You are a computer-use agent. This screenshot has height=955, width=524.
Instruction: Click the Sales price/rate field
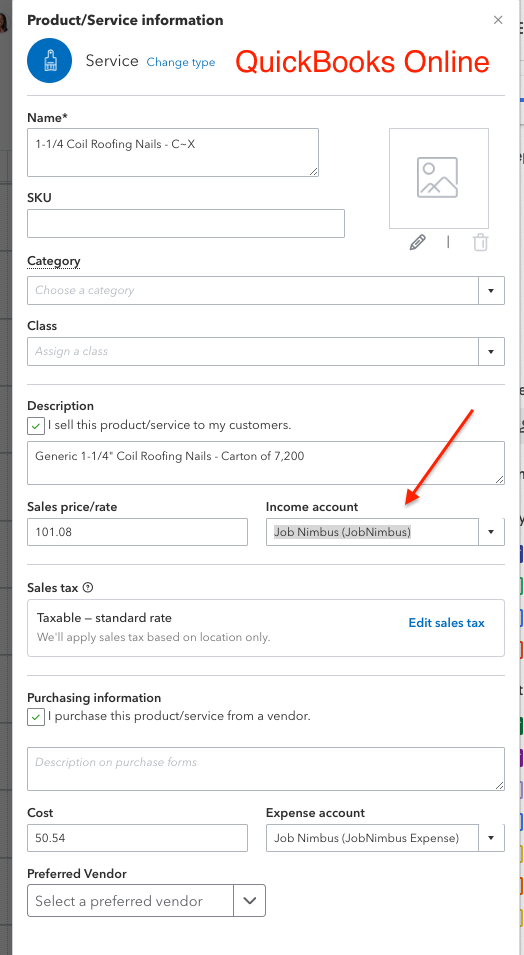[x=138, y=532]
